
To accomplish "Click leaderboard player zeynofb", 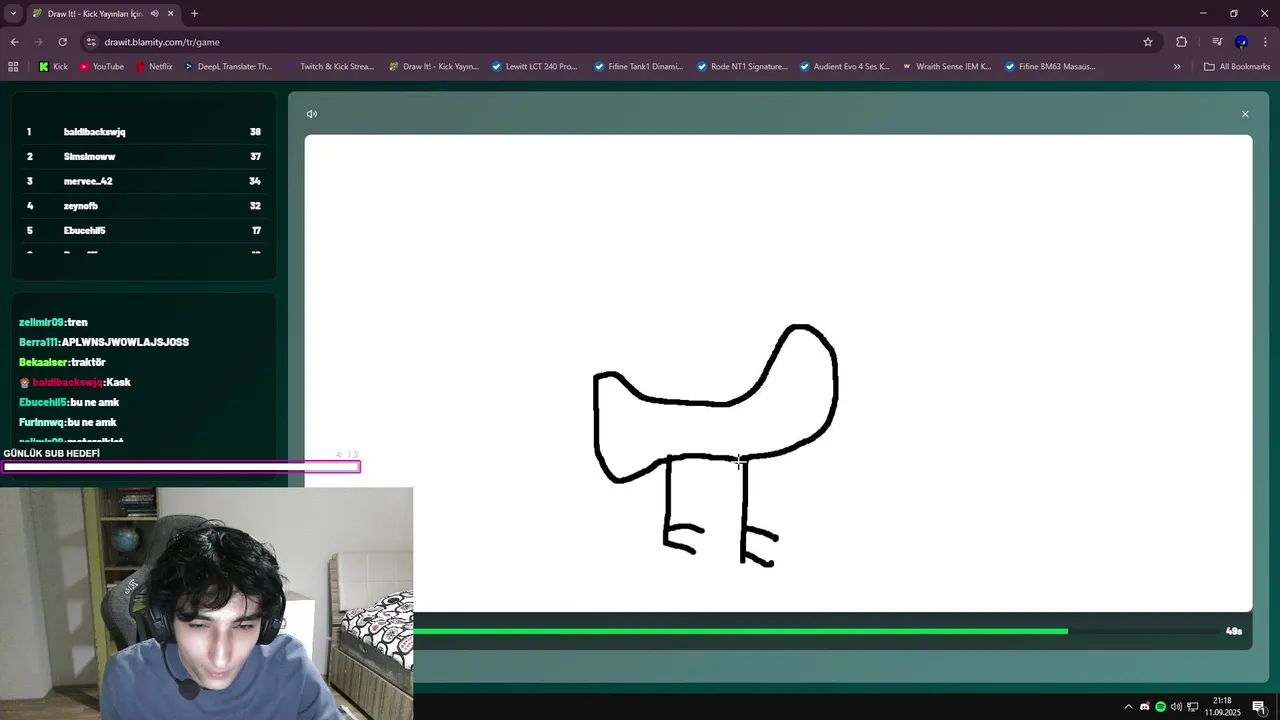I will 81,206.
